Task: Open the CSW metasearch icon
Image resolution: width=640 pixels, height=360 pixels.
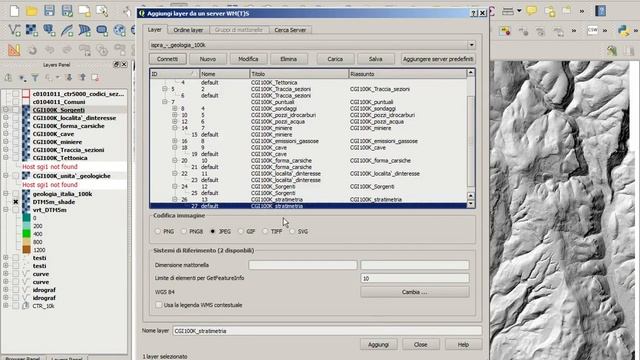Action: coord(592,30)
